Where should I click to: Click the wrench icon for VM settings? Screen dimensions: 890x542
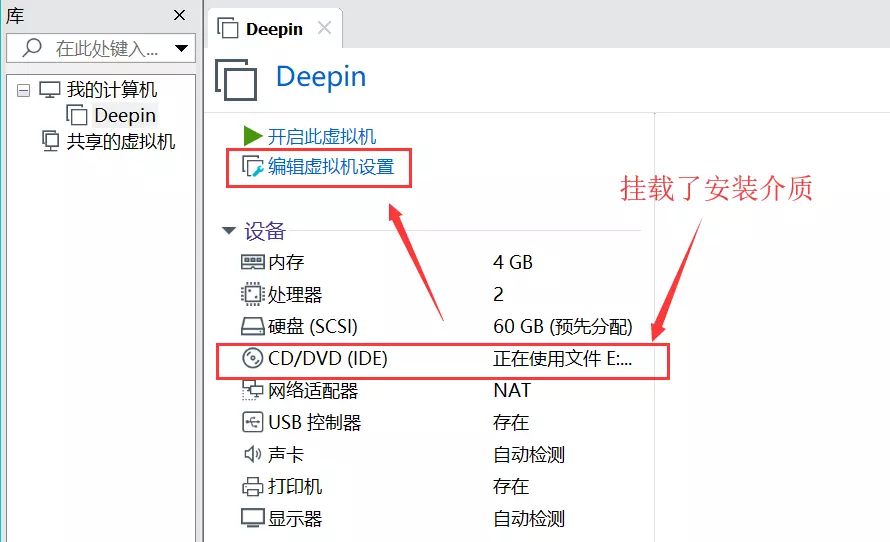point(253,167)
